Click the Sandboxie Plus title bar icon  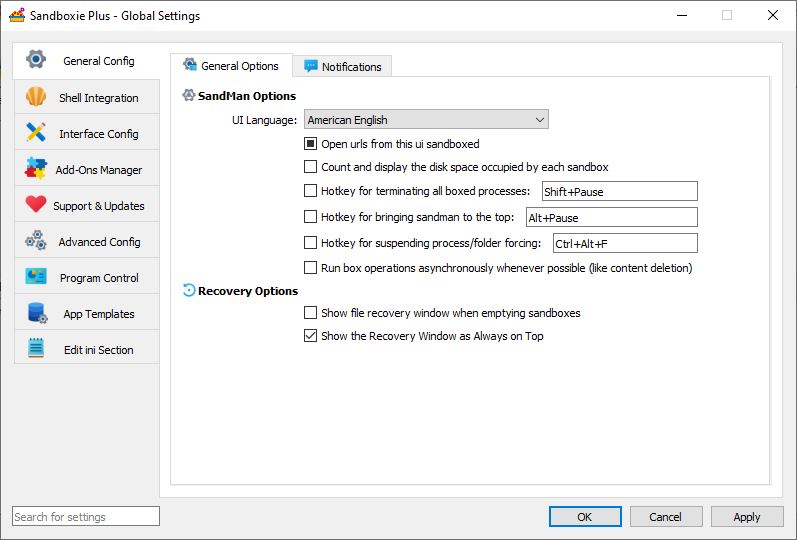[17, 15]
